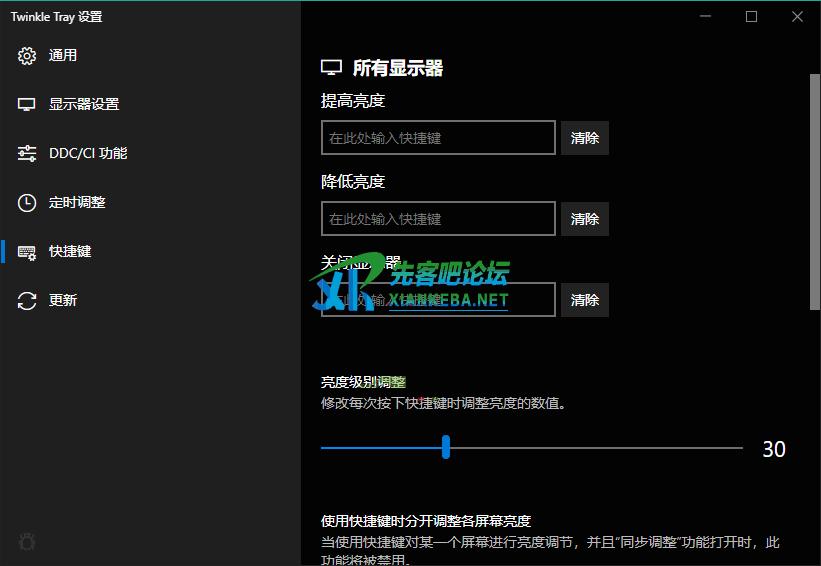Clear the 提高亮度 hotkey with 清除
Viewport: 821px width, 566px height.
coord(585,138)
